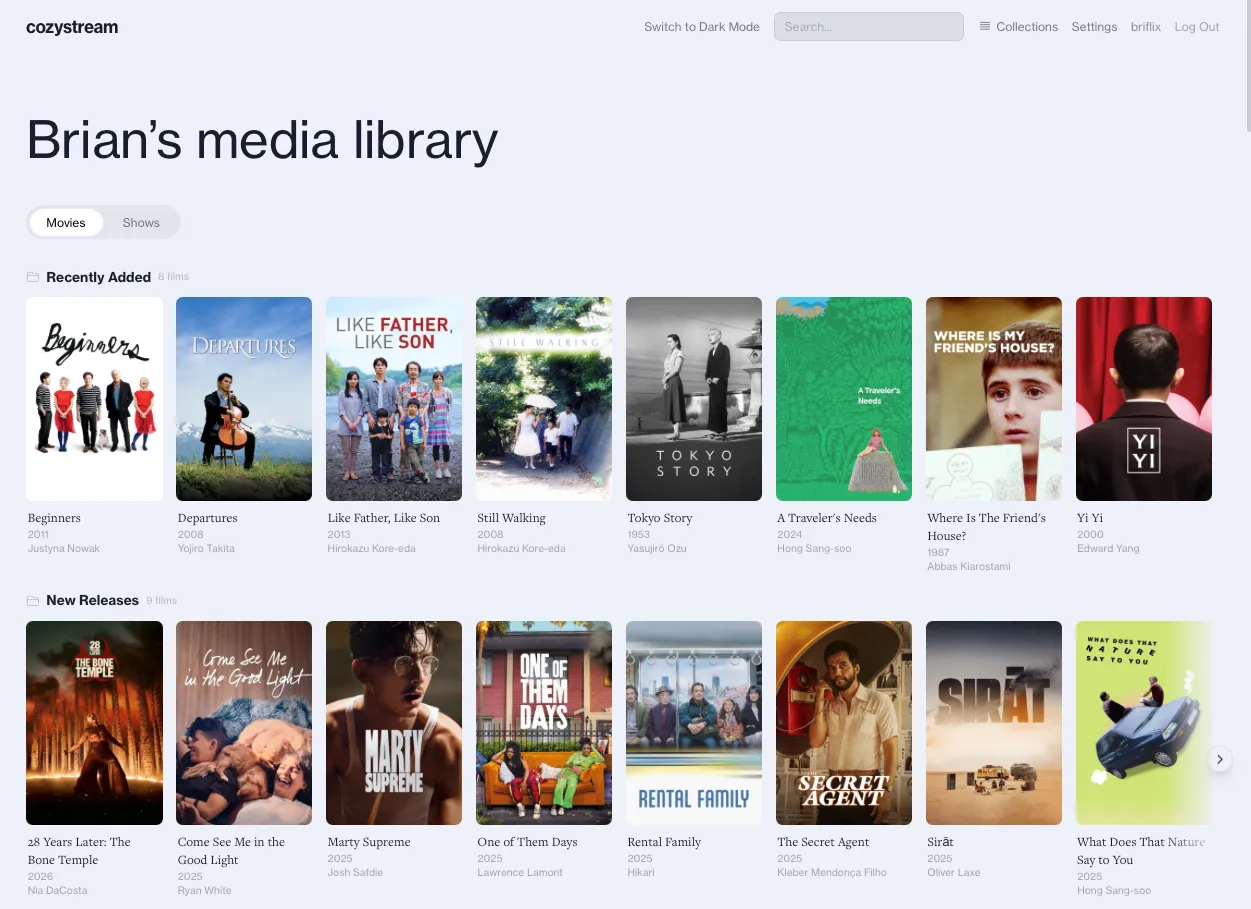Screen dimensions: 1251x909
Task: Choose the Sirāt movie poster
Action: pyautogui.click(x=993, y=723)
